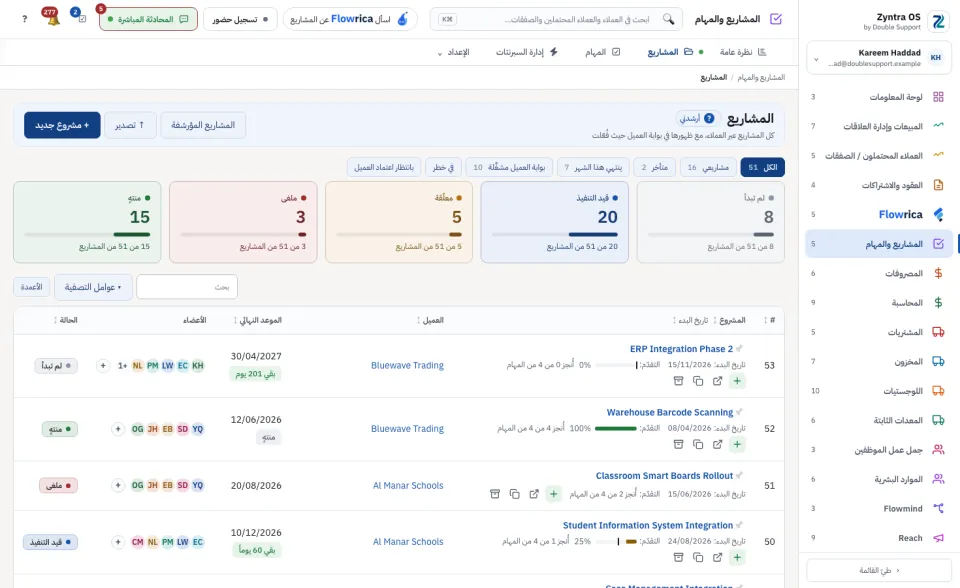This screenshot has height=588, width=960.
Task: Click green plus under Warehouse Barcode Scanning
Action: (x=737, y=444)
